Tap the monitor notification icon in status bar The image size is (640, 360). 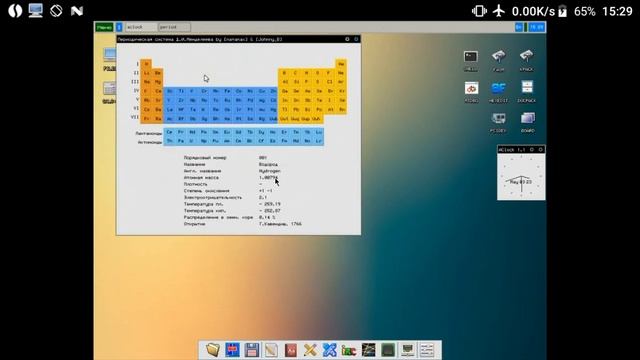click(x=36, y=11)
